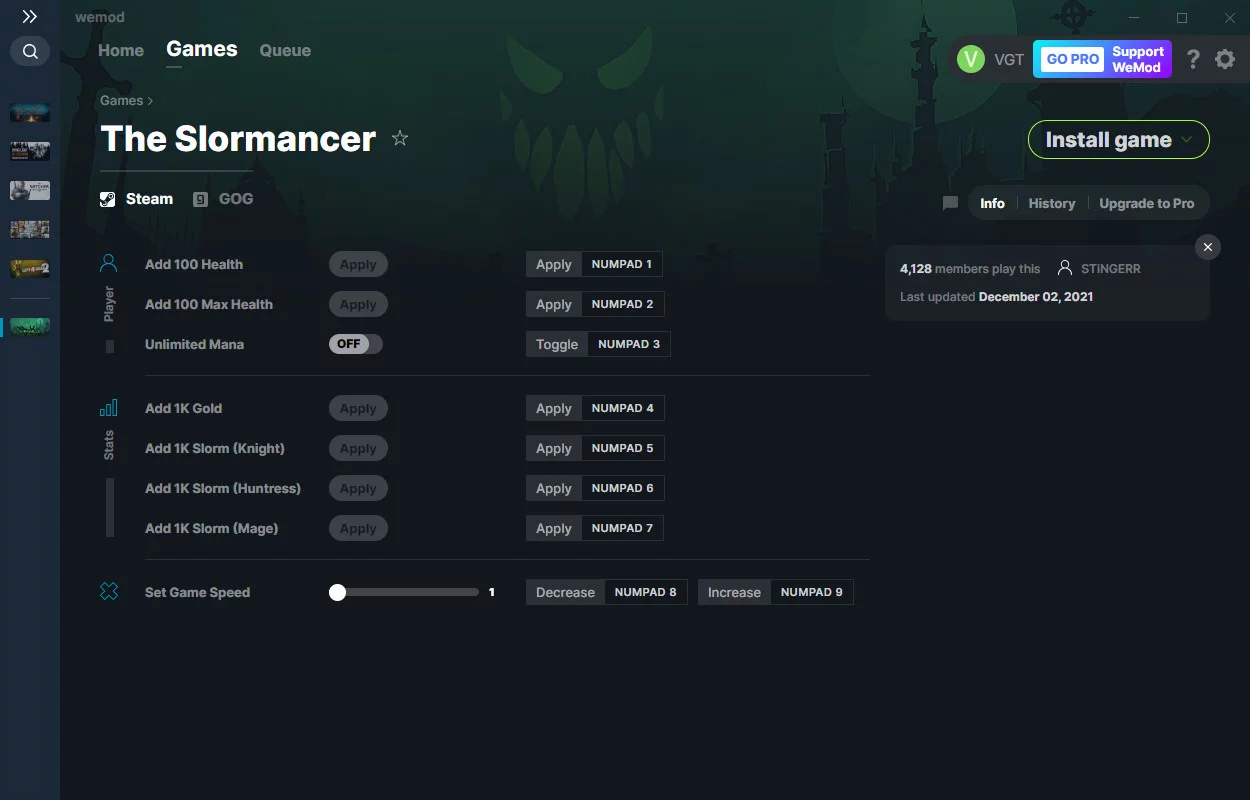The height and width of the screenshot is (800, 1250).
Task: Click the game speed crossed tools icon
Action: (109, 592)
